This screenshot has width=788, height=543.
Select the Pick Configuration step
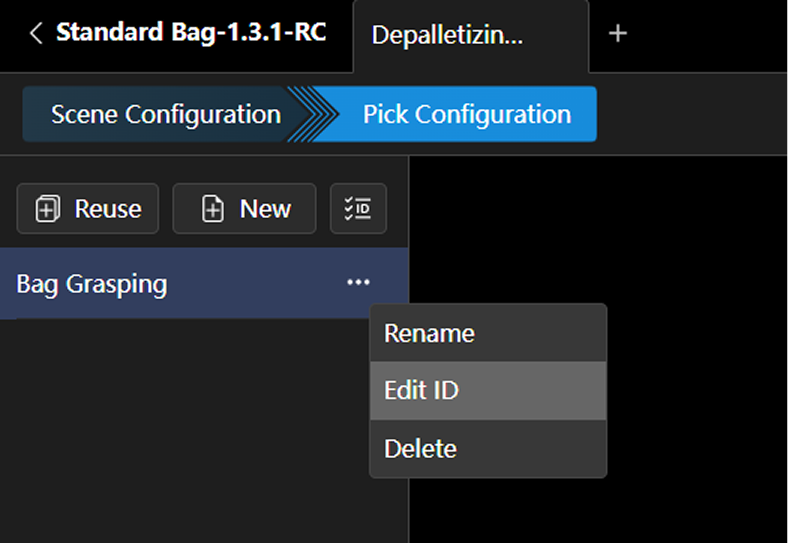point(467,114)
